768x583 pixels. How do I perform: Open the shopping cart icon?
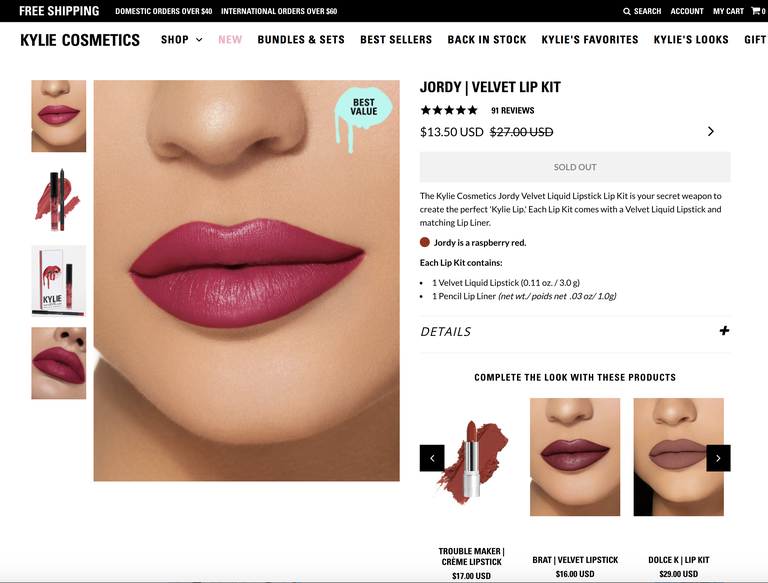(x=755, y=11)
